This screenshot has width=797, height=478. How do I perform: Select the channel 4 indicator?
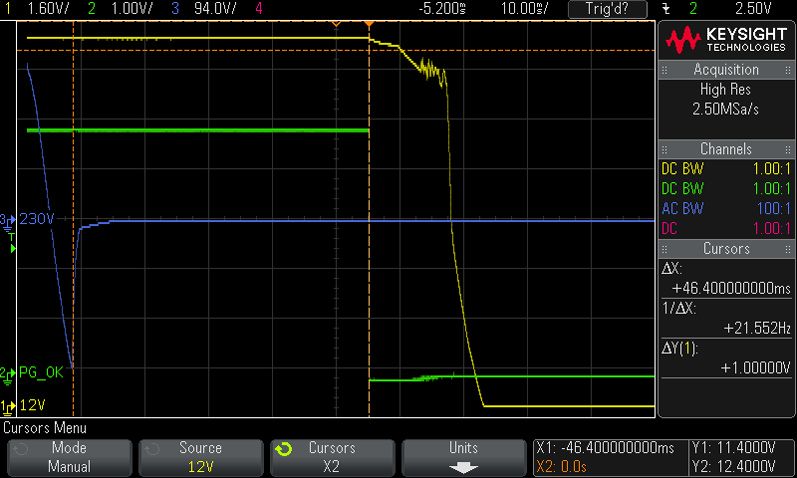coord(259,8)
